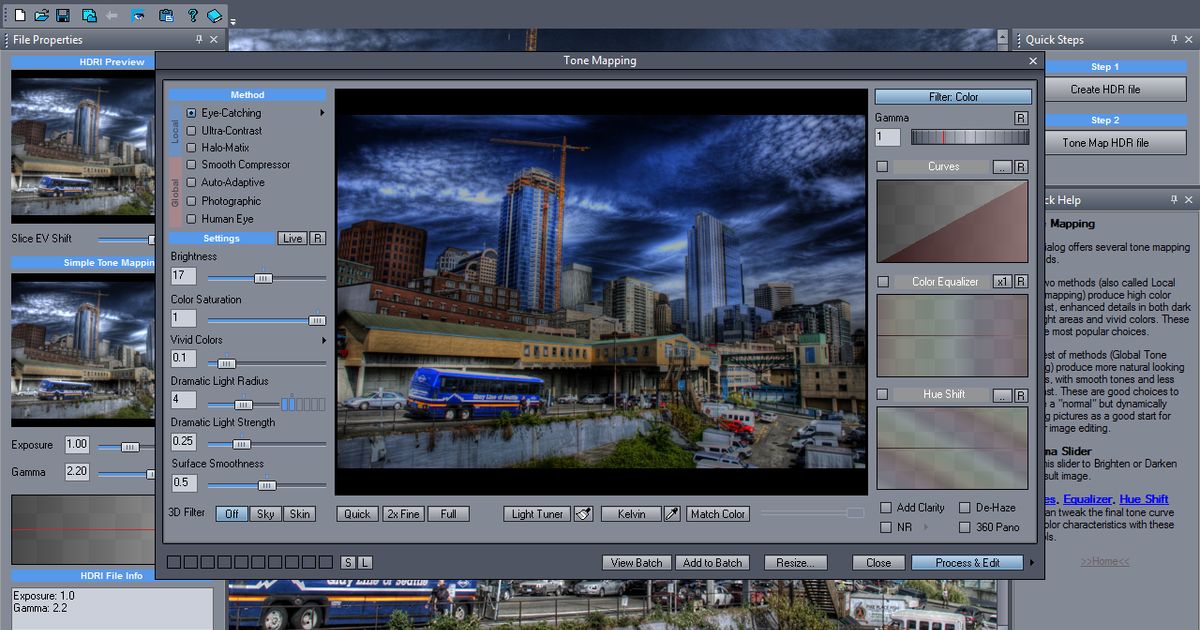Click the batch images toolbar icon
This screenshot has width=1200, height=630.
click(89, 15)
